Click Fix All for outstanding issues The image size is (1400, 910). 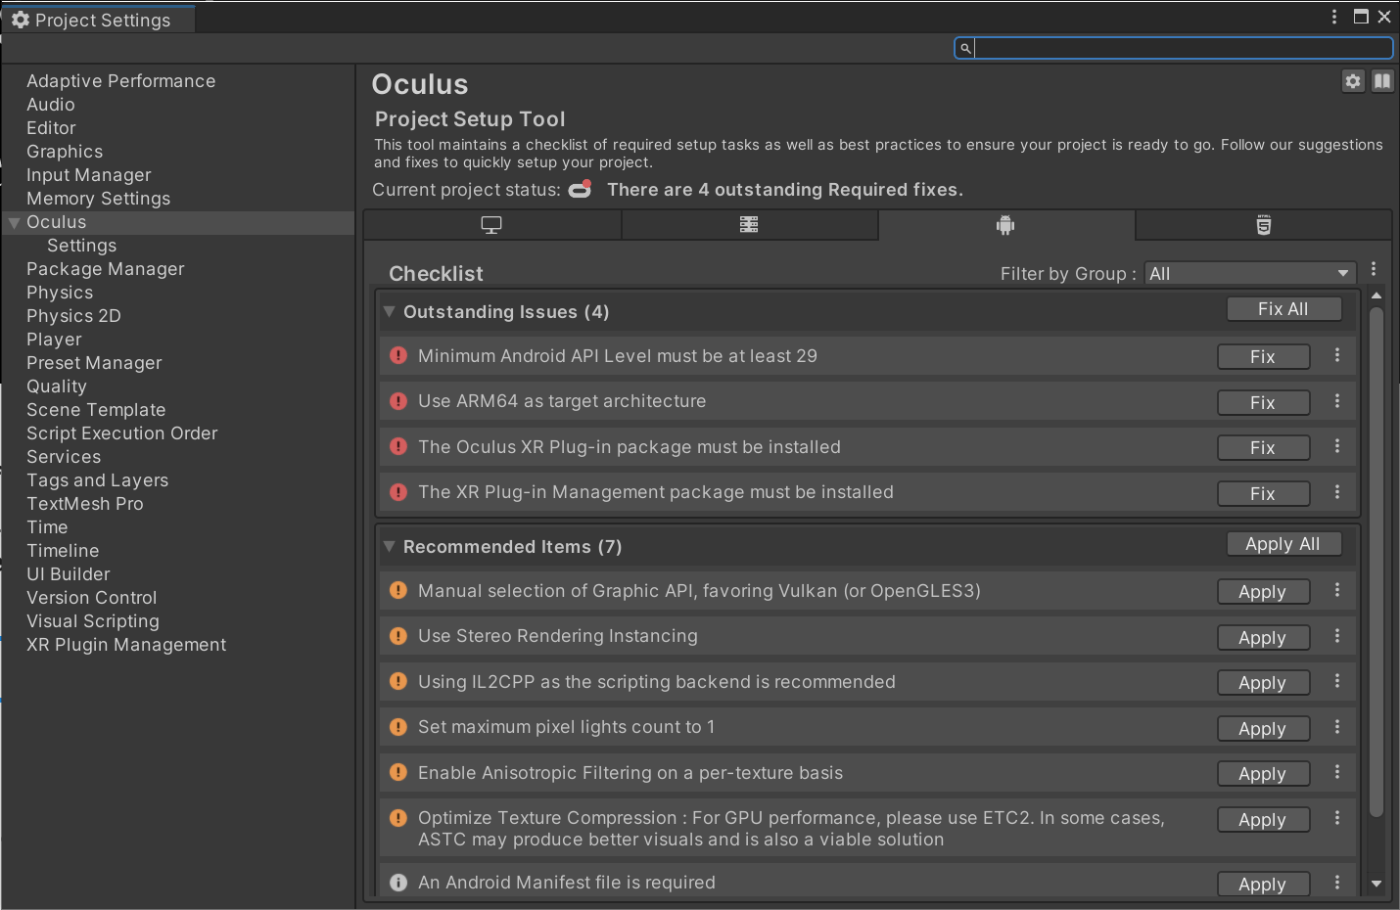(x=1284, y=309)
